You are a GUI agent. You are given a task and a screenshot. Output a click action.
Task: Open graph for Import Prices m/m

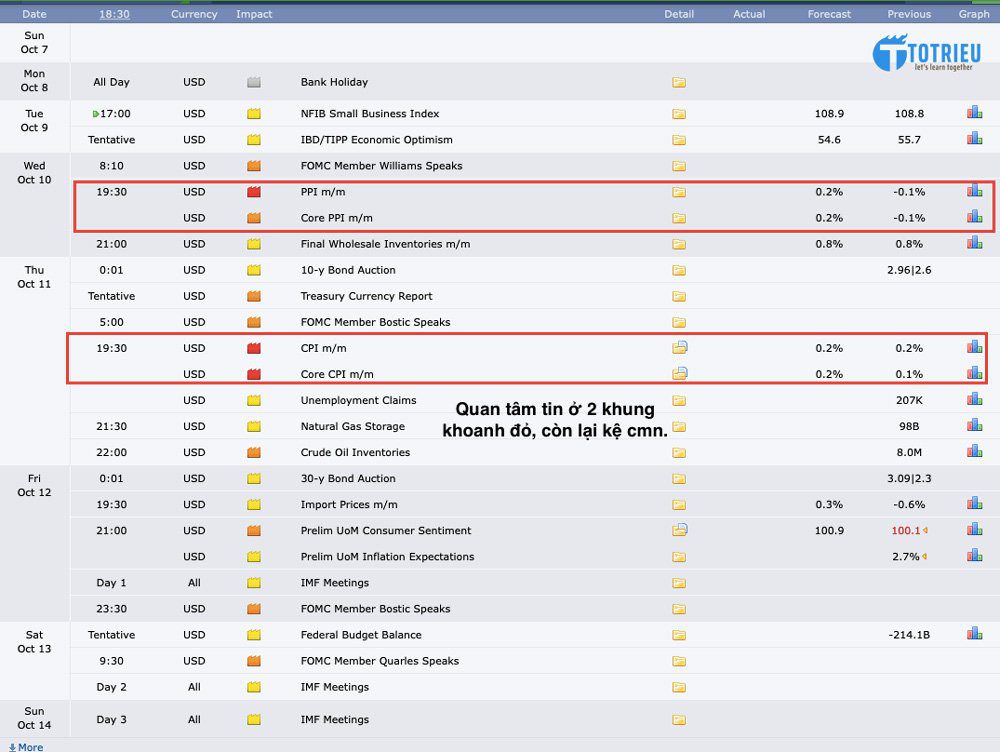tap(974, 503)
